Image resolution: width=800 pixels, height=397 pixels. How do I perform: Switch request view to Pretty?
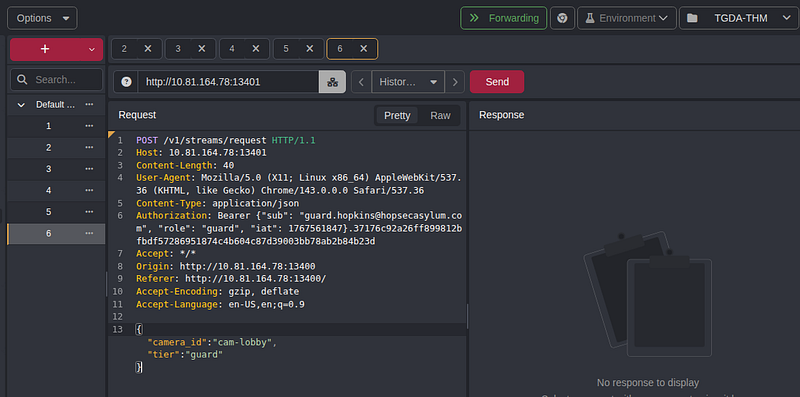[397, 115]
